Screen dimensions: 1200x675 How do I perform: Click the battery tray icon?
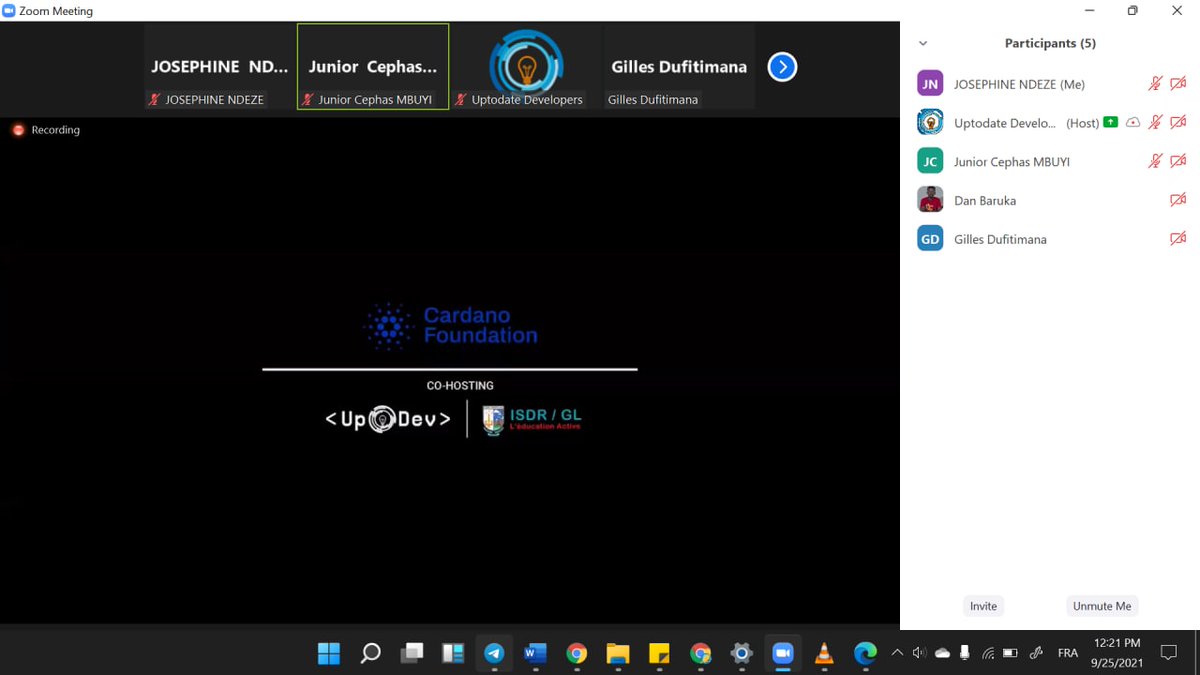(x=1010, y=653)
